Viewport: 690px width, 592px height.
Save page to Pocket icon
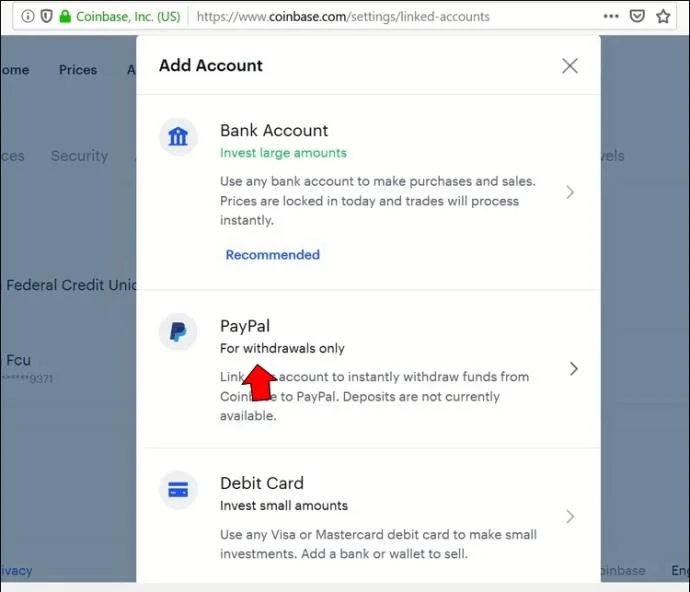(637, 16)
